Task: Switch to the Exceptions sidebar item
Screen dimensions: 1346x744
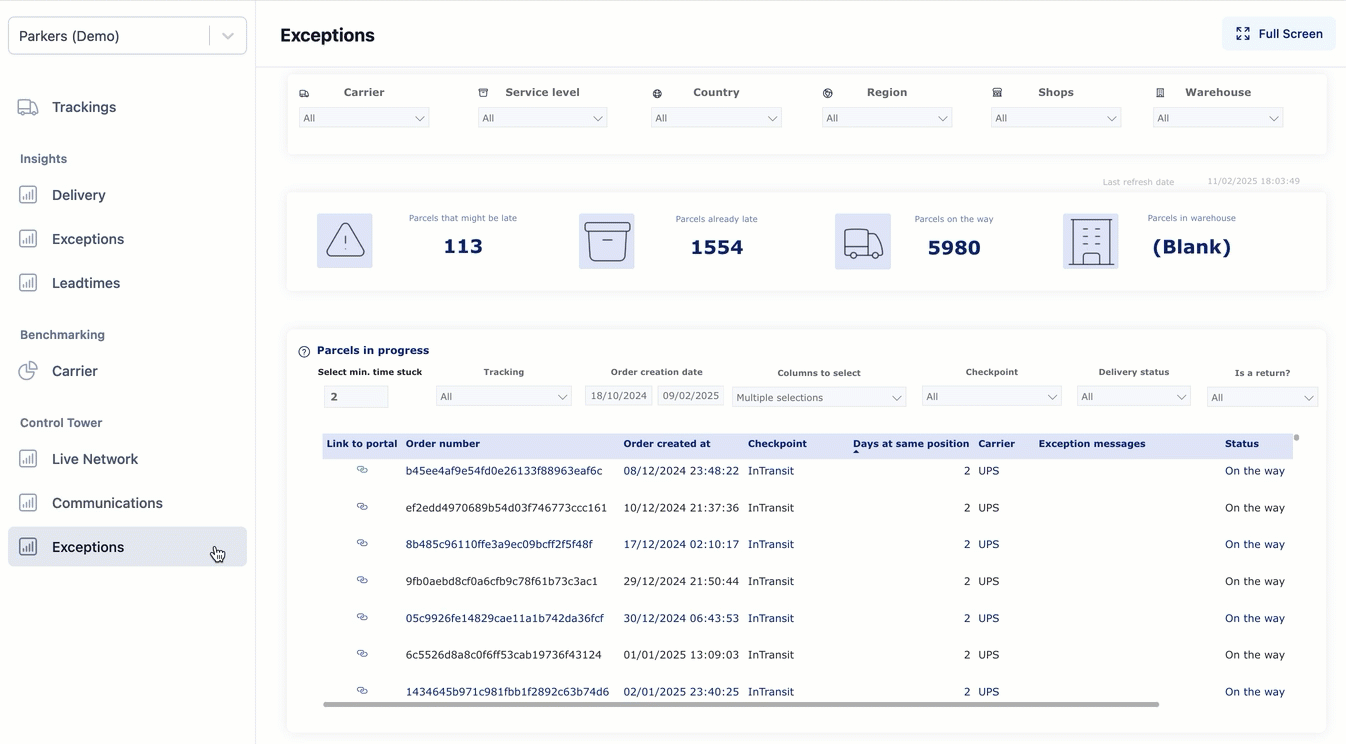Action: 88,547
